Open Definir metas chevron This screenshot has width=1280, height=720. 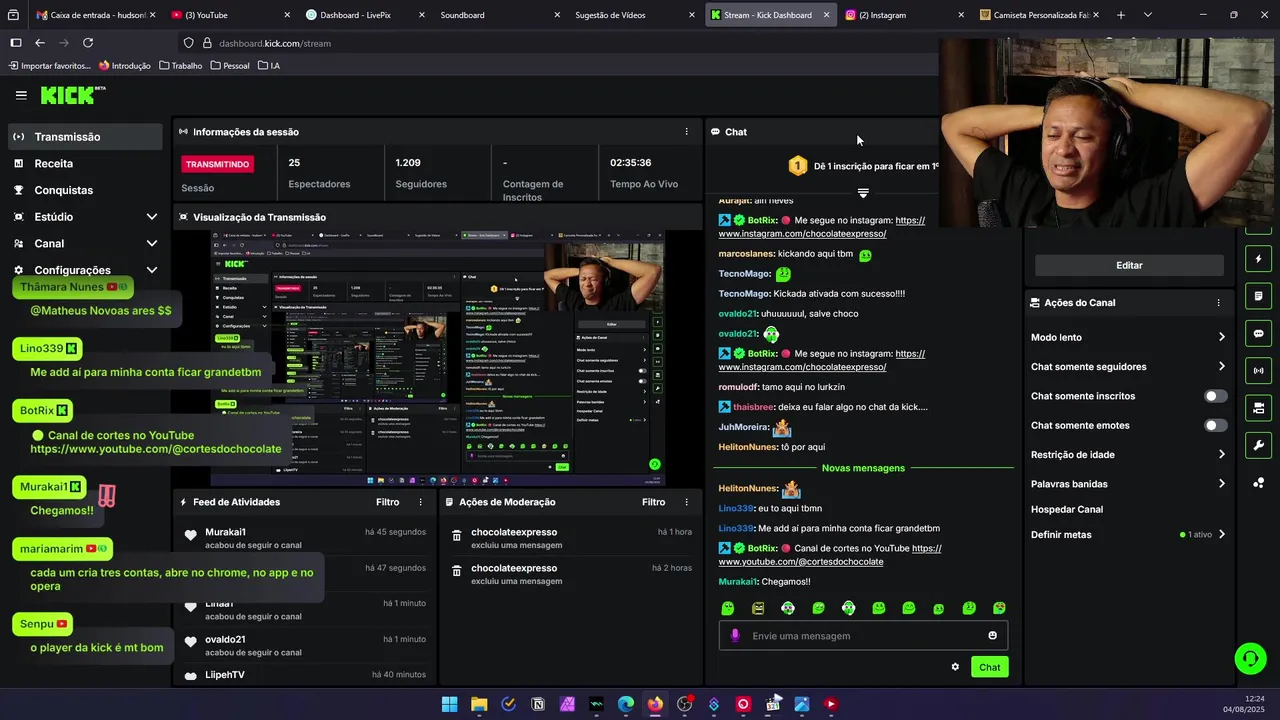(x=1221, y=534)
